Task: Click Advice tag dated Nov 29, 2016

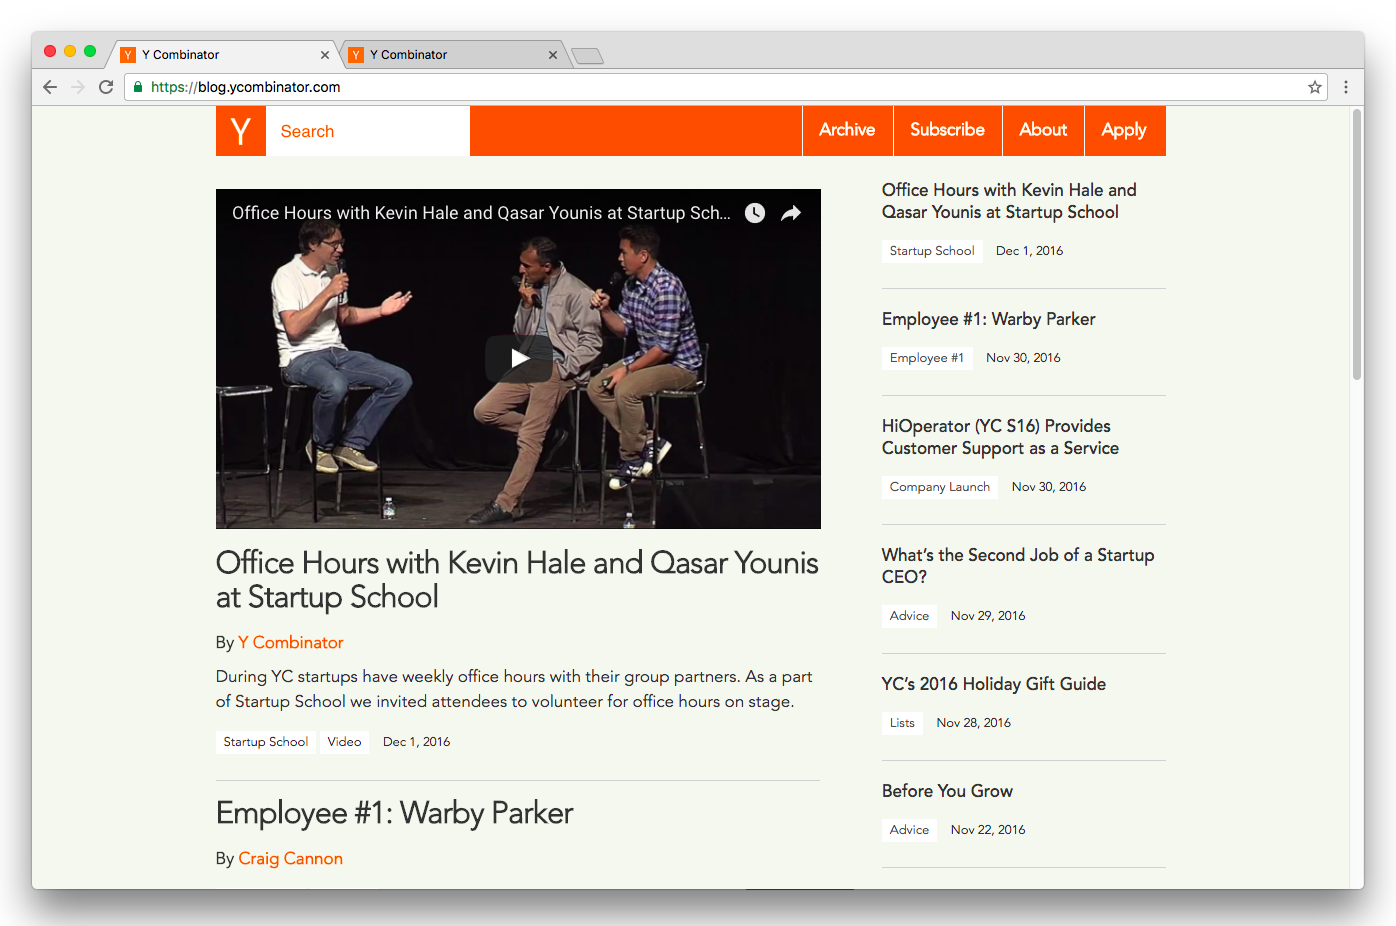Action: pyautogui.click(x=910, y=616)
